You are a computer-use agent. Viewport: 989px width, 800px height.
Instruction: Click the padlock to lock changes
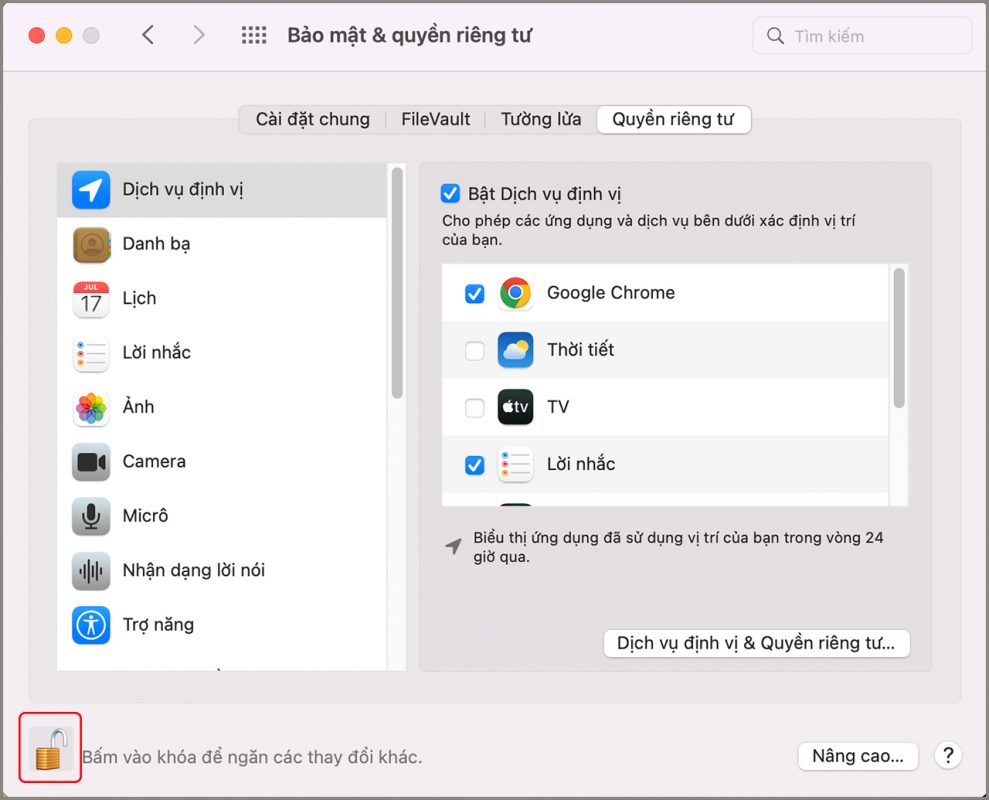[48, 748]
